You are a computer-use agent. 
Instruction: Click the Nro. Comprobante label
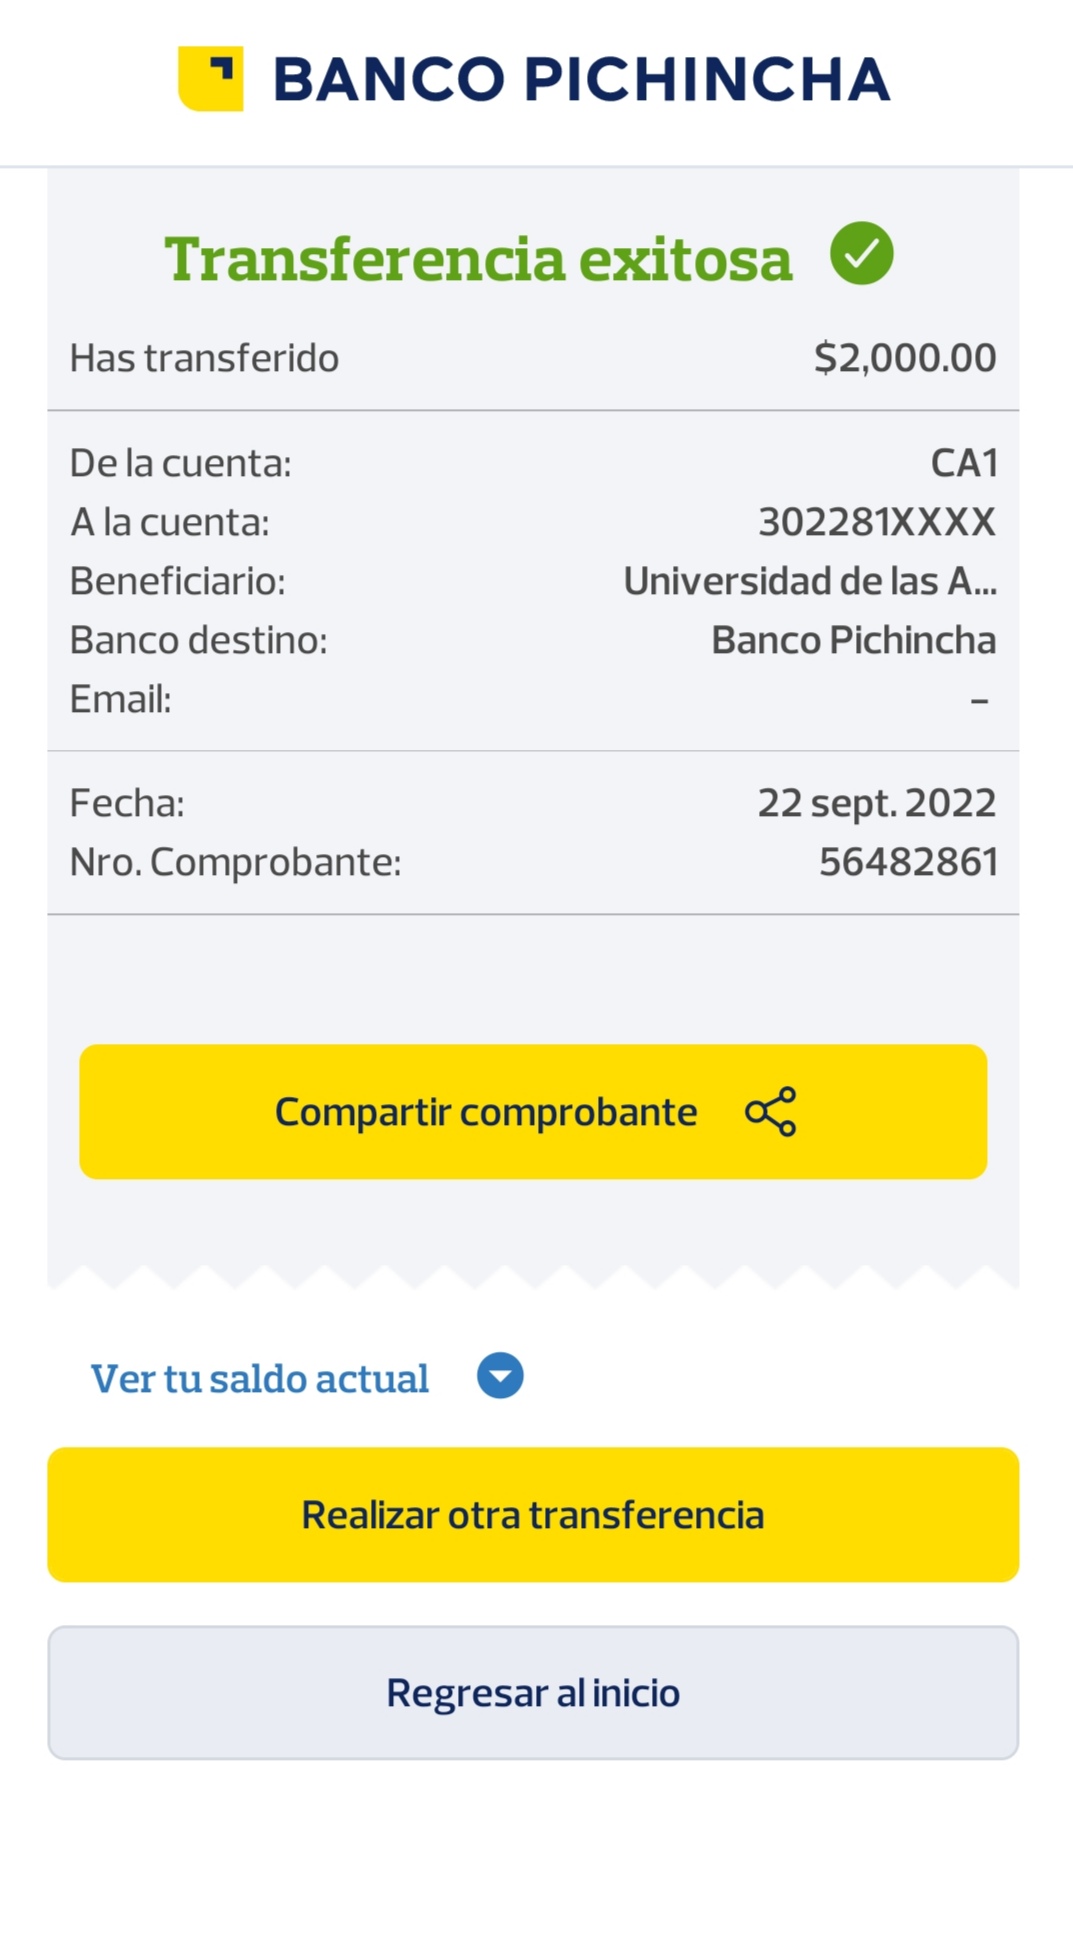(x=235, y=862)
